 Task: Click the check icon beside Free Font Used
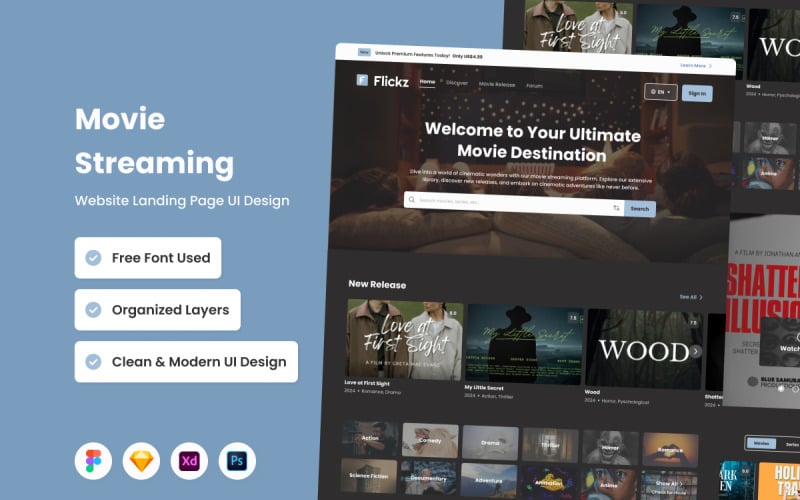point(93,258)
